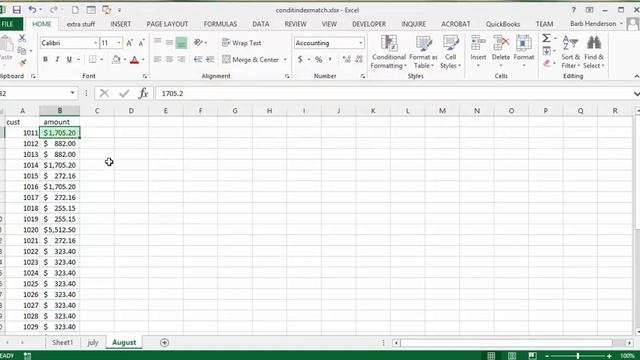Switch to the FORMULAS tab

(x=220, y=24)
